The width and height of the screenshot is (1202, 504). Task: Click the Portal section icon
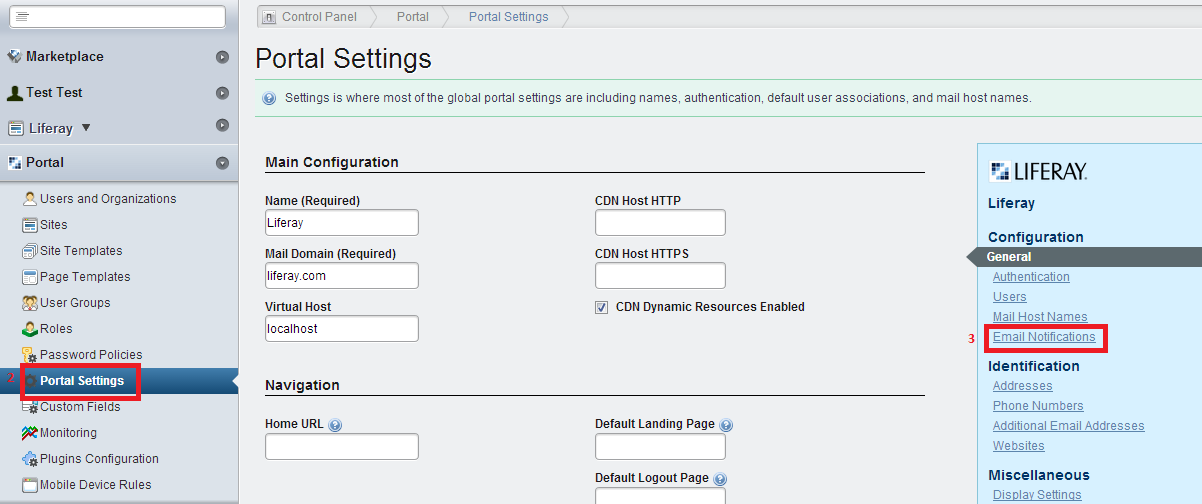point(14,162)
